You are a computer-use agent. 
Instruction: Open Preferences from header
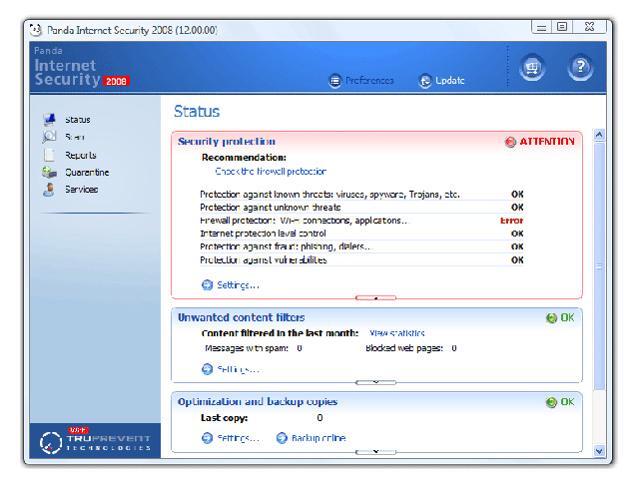[369, 81]
